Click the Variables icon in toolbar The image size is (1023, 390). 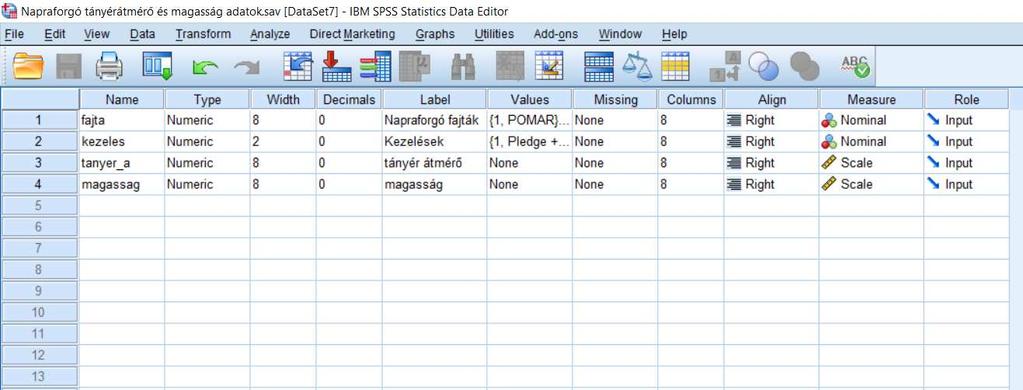375,66
